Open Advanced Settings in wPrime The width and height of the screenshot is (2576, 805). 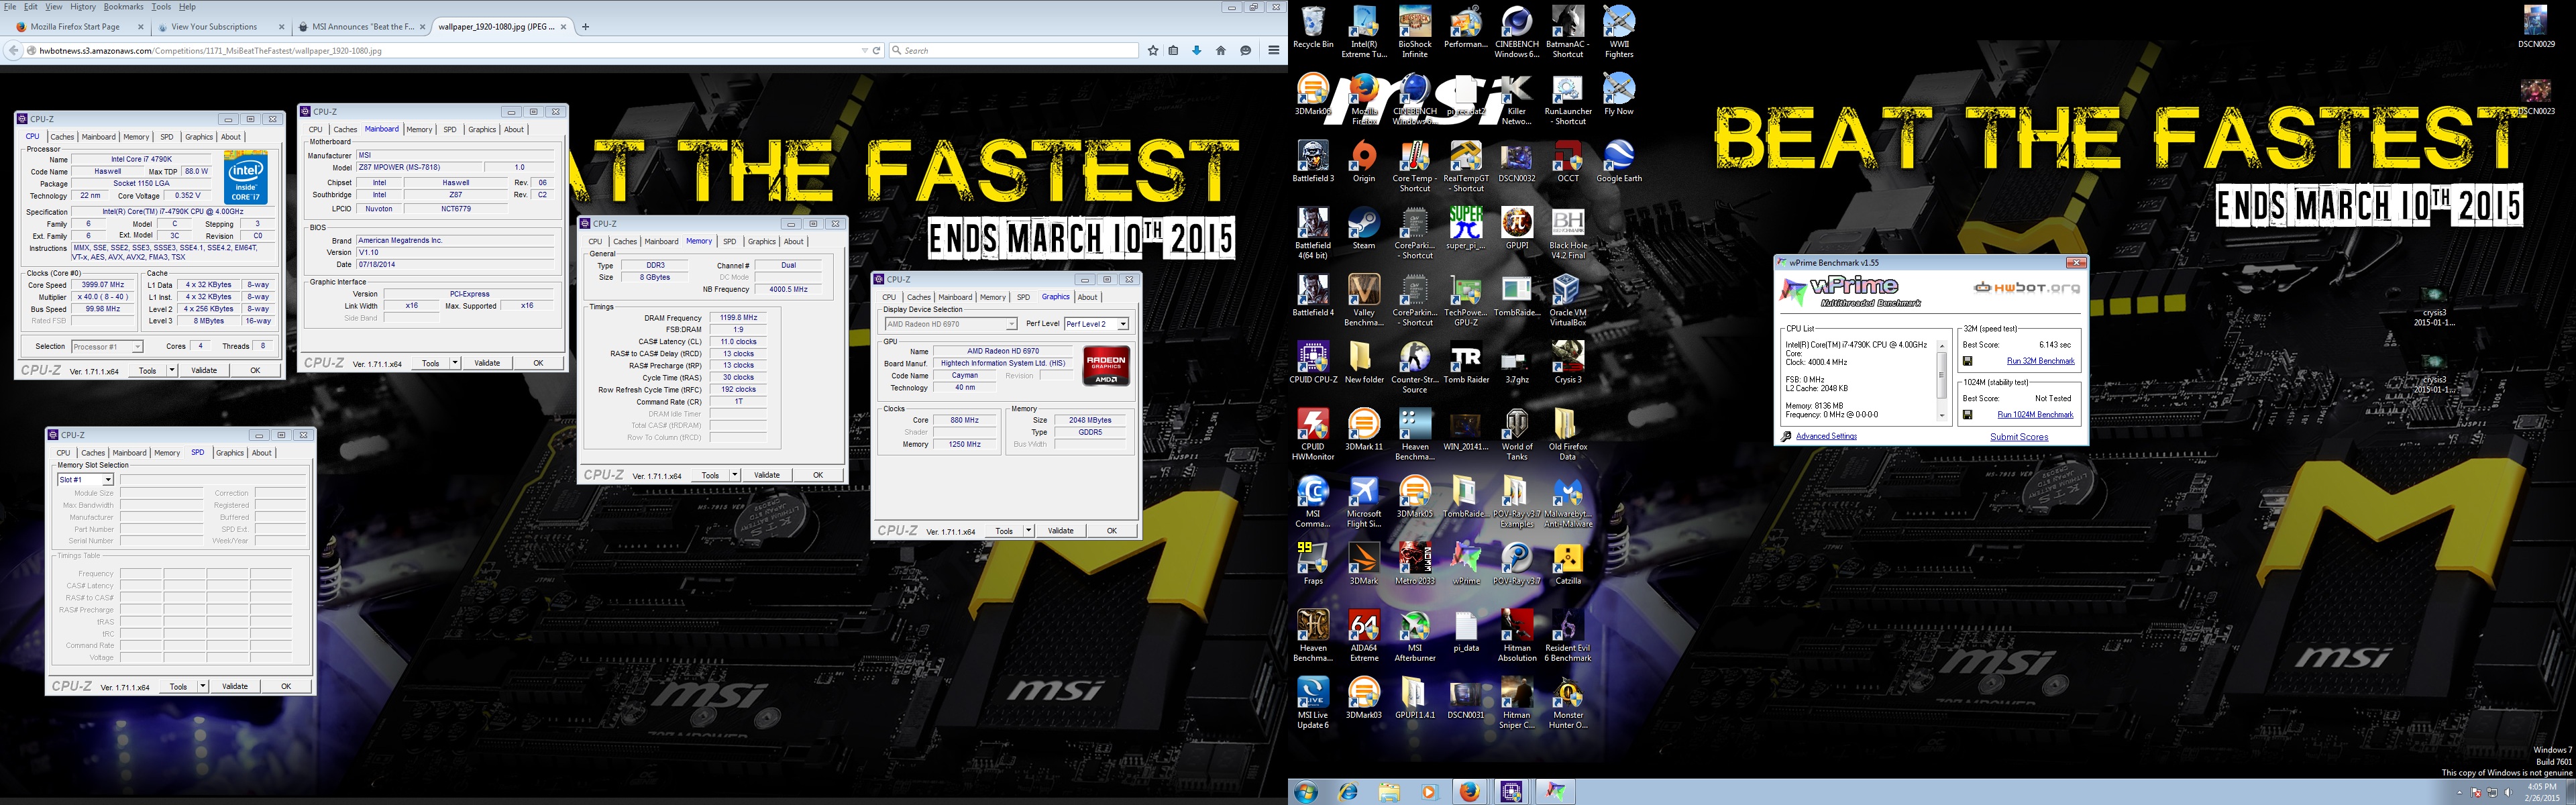click(x=1826, y=436)
